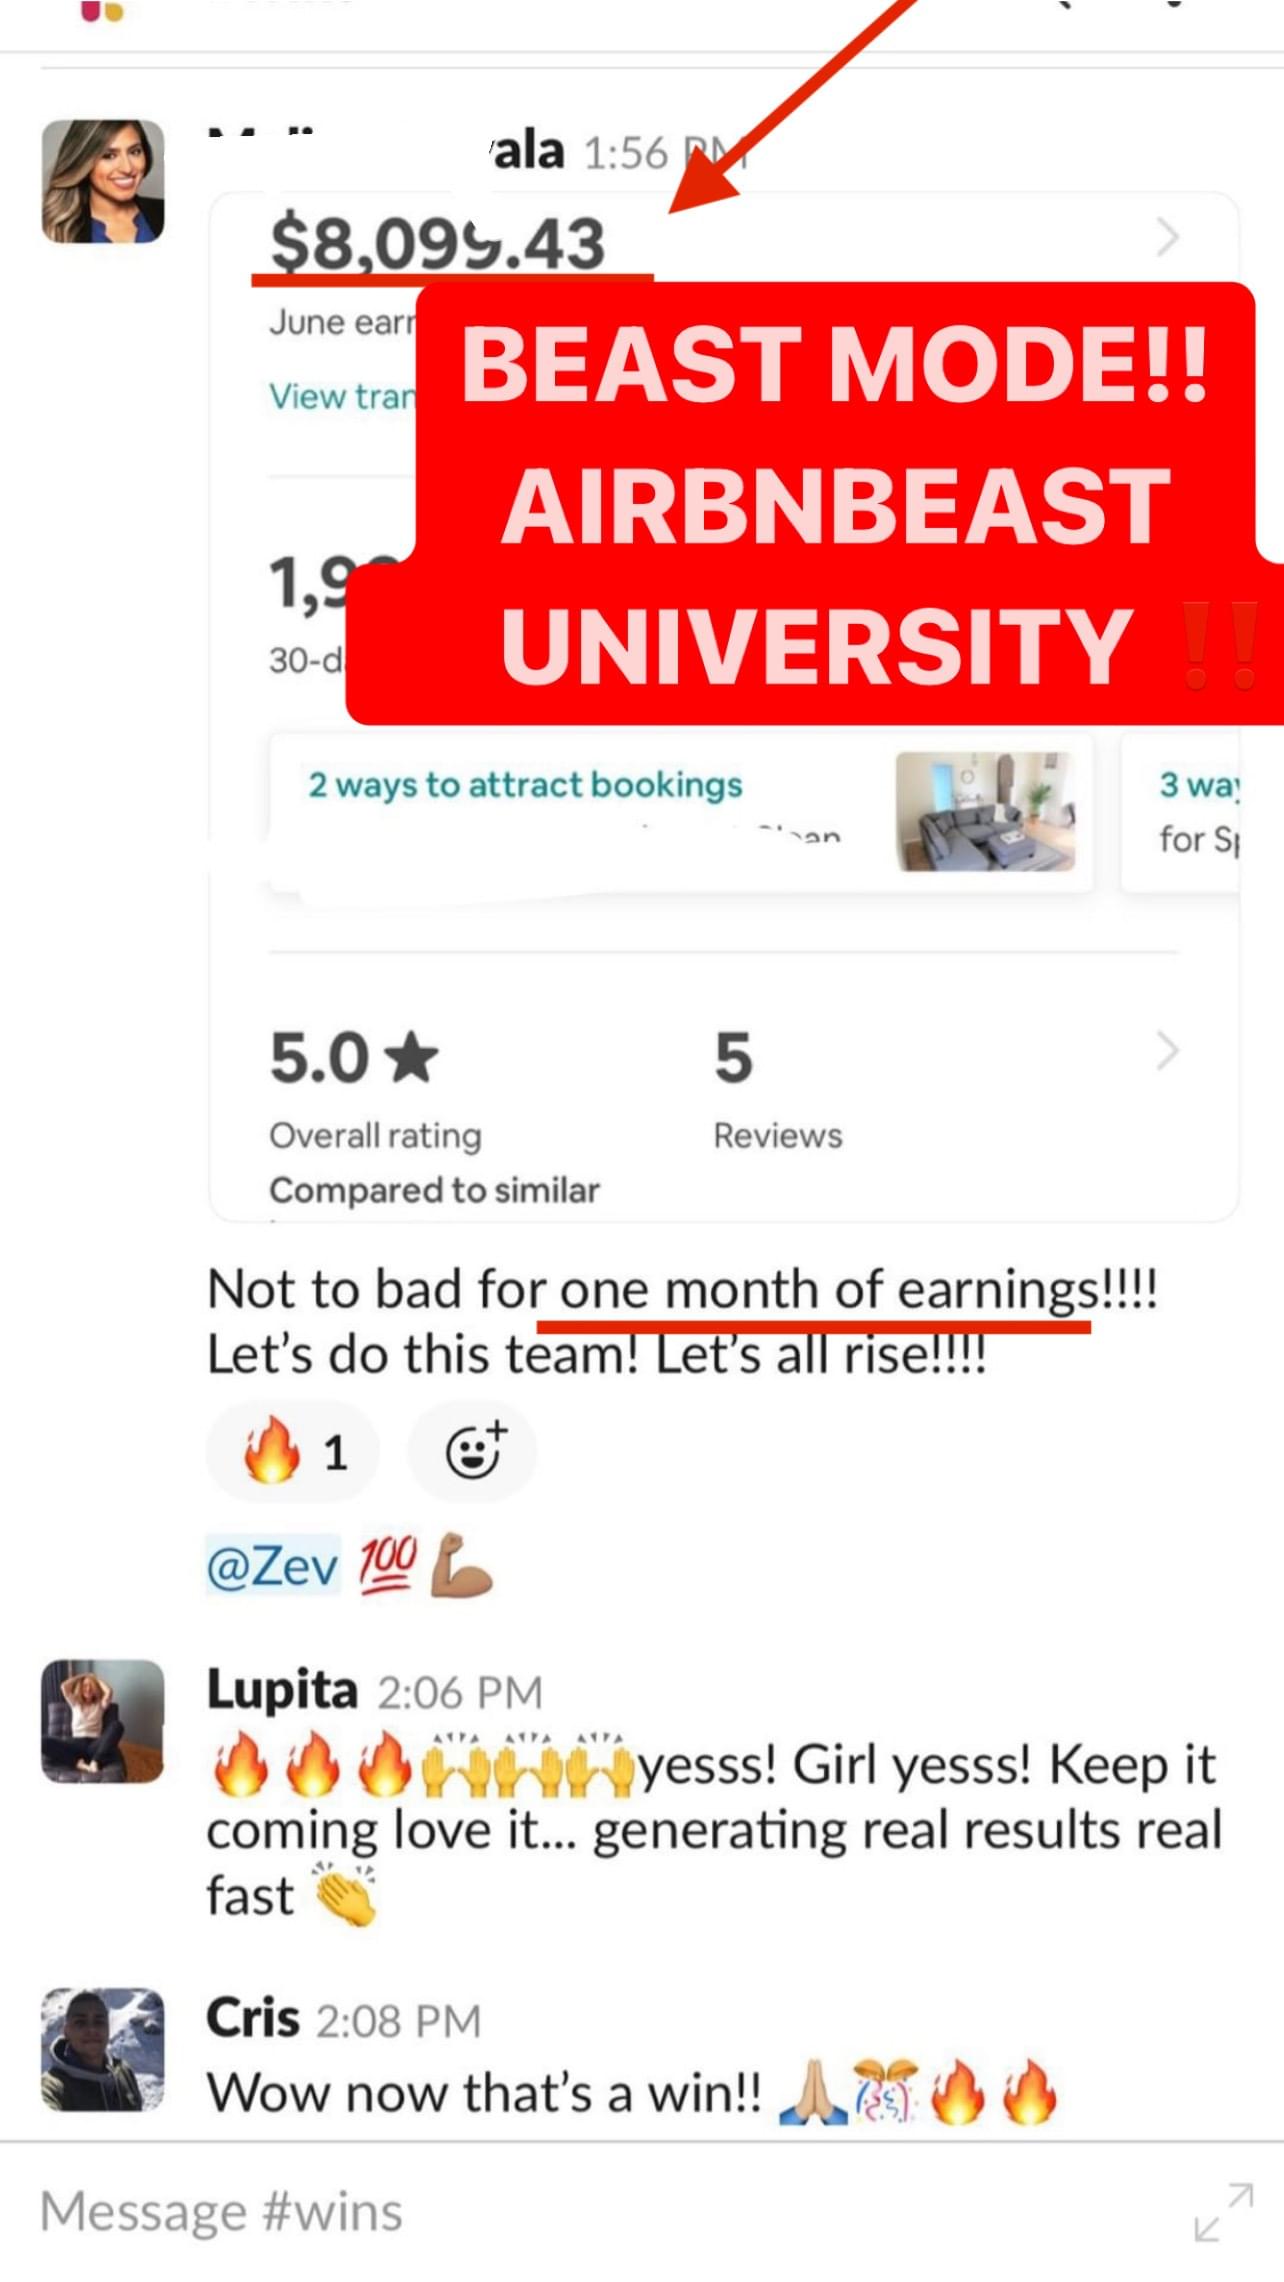Open the View transactions link
The height and width of the screenshot is (2282, 1284).
tap(341, 396)
